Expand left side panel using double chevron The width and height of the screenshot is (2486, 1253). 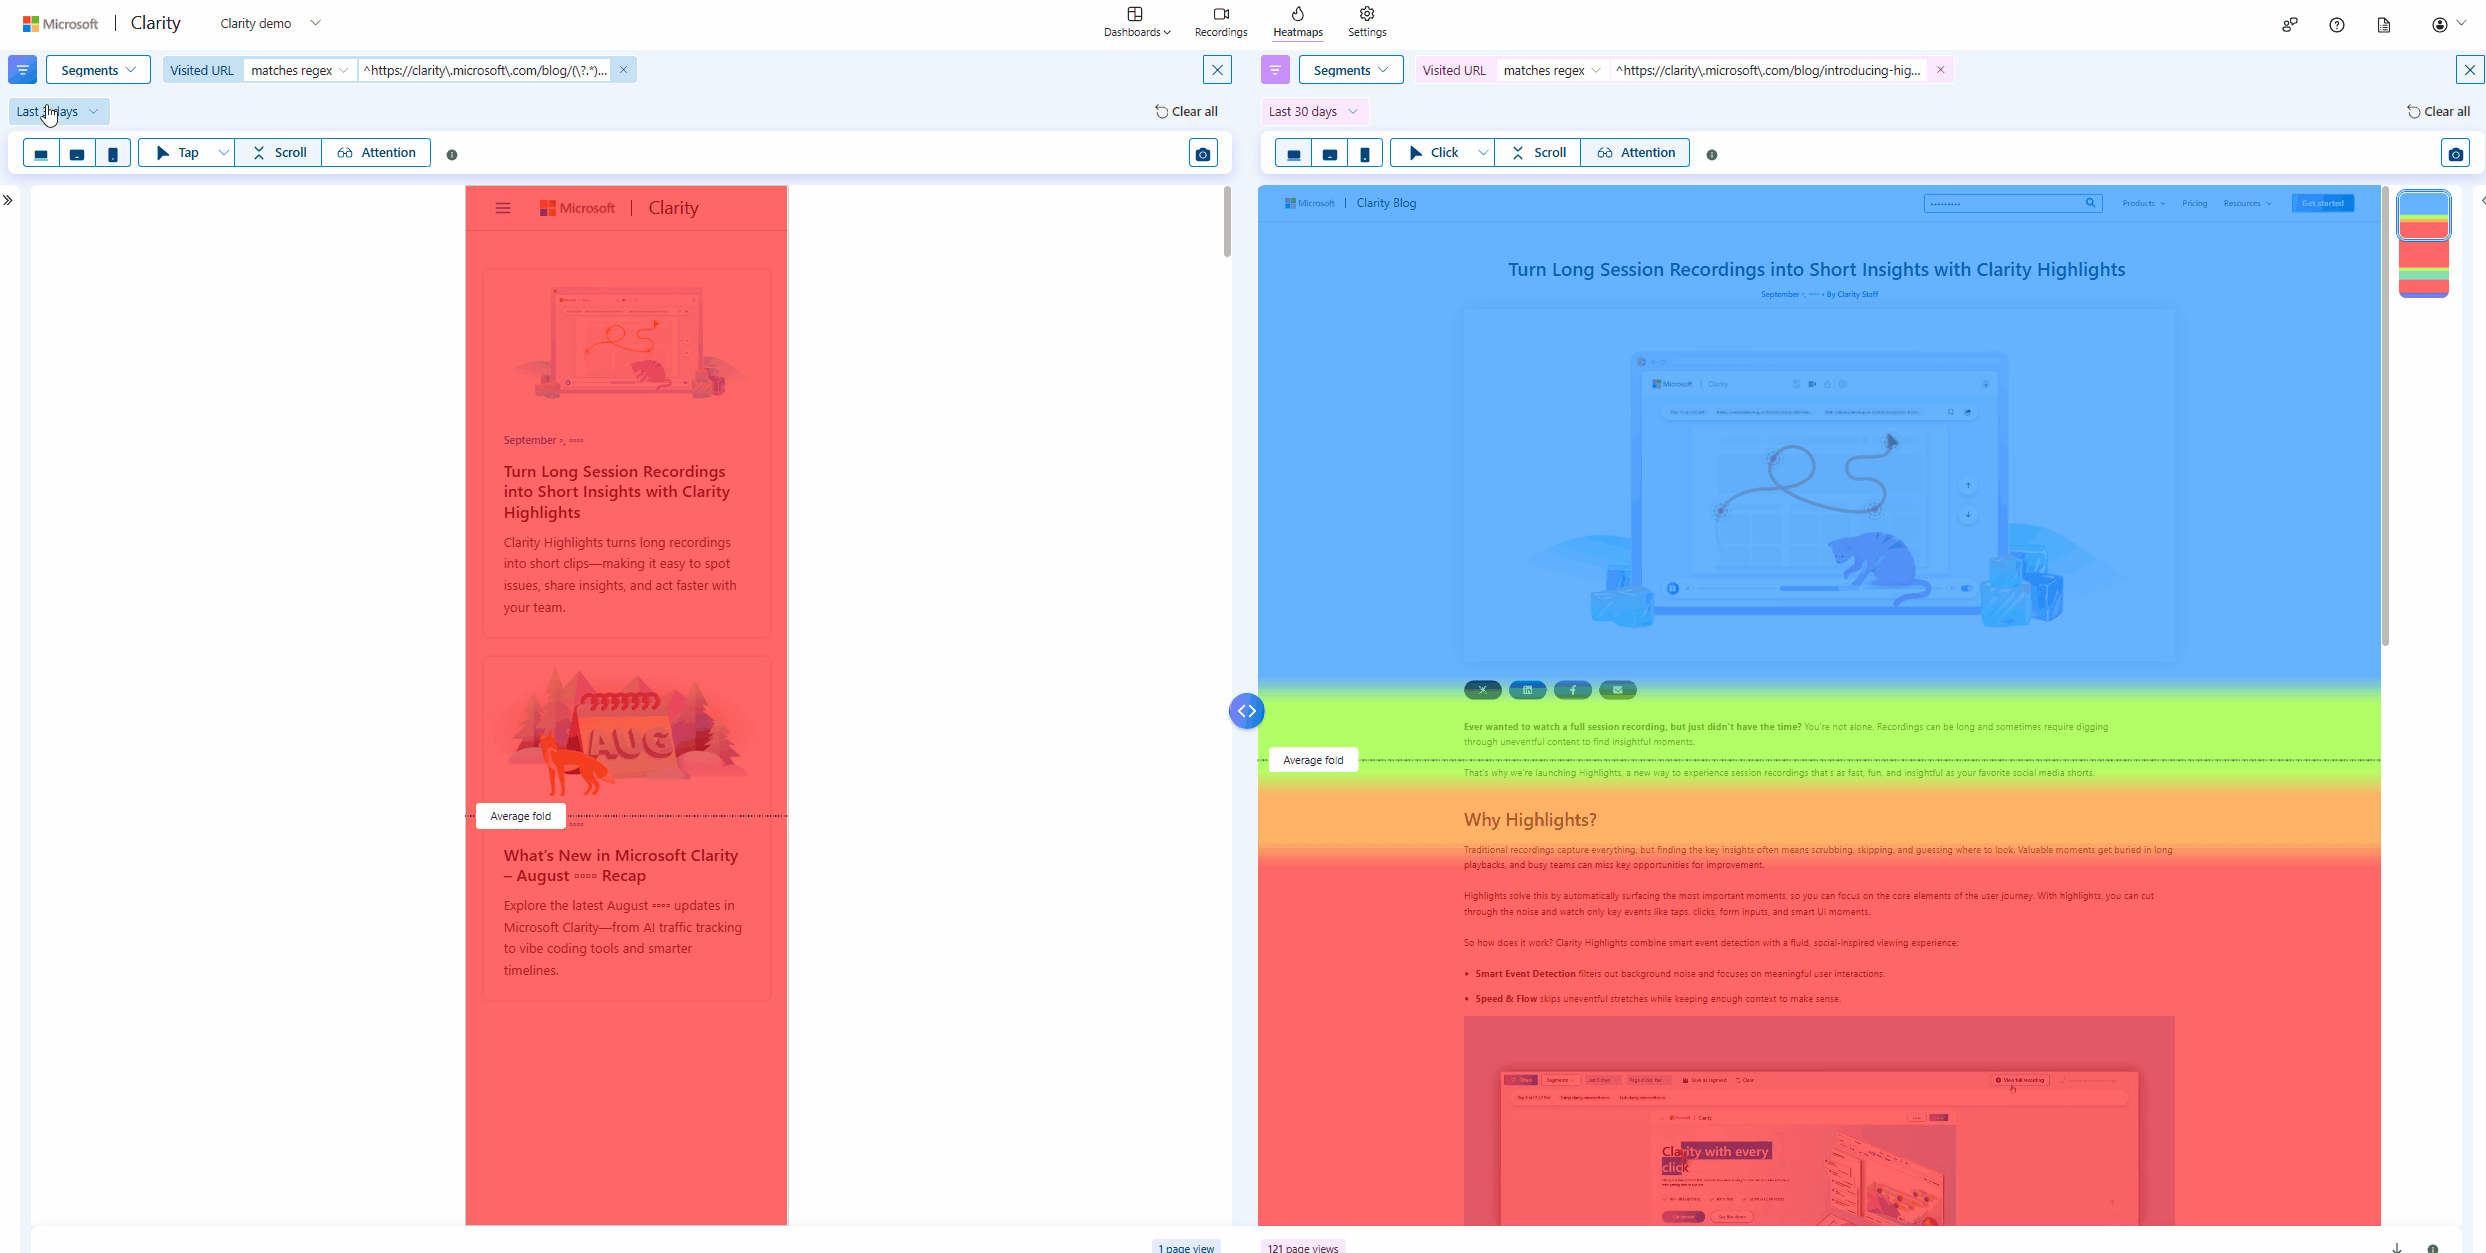8,200
